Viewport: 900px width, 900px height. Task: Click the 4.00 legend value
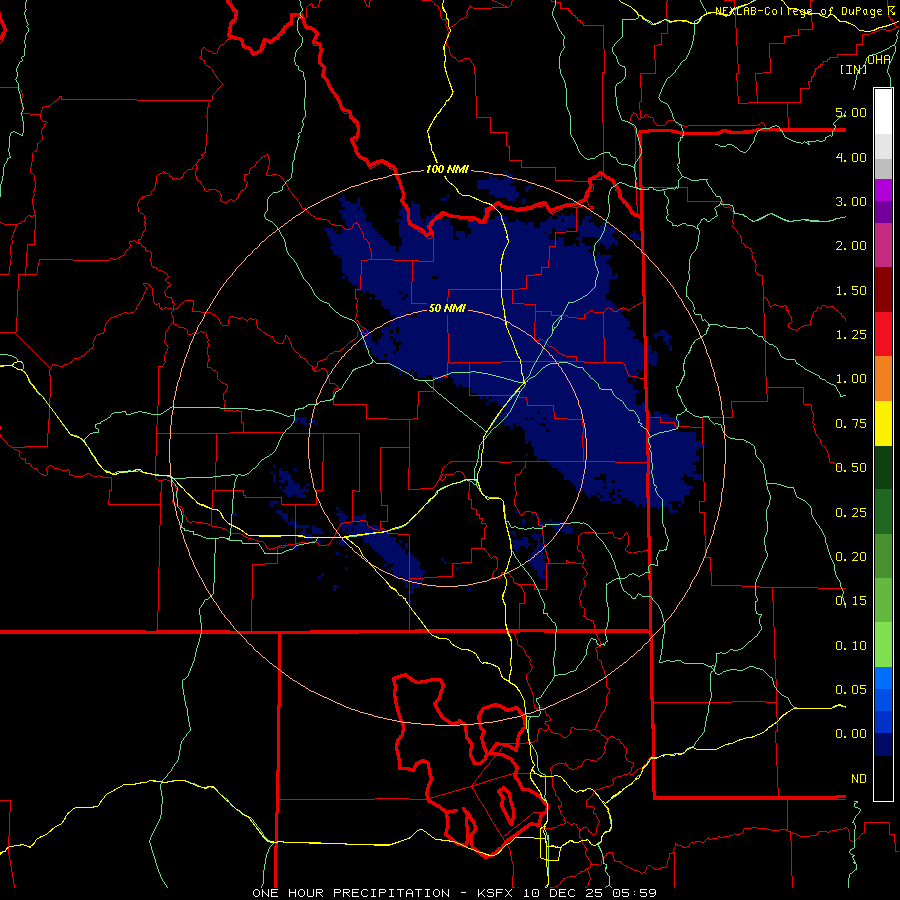pos(851,157)
